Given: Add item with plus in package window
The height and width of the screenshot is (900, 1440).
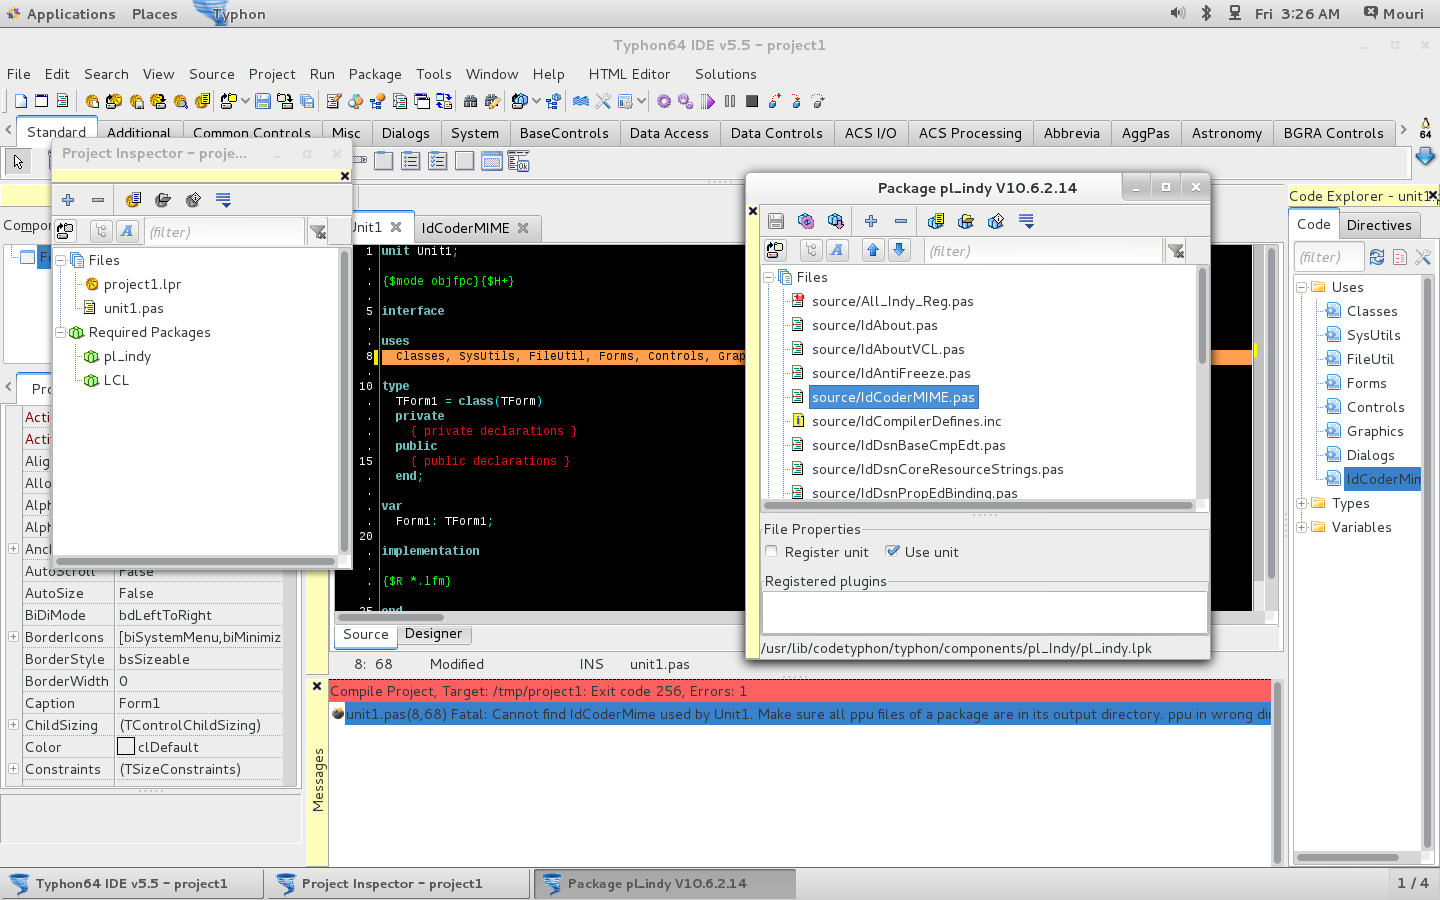Looking at the screenshot, I should pyautogui.click(x=871, y=221).
